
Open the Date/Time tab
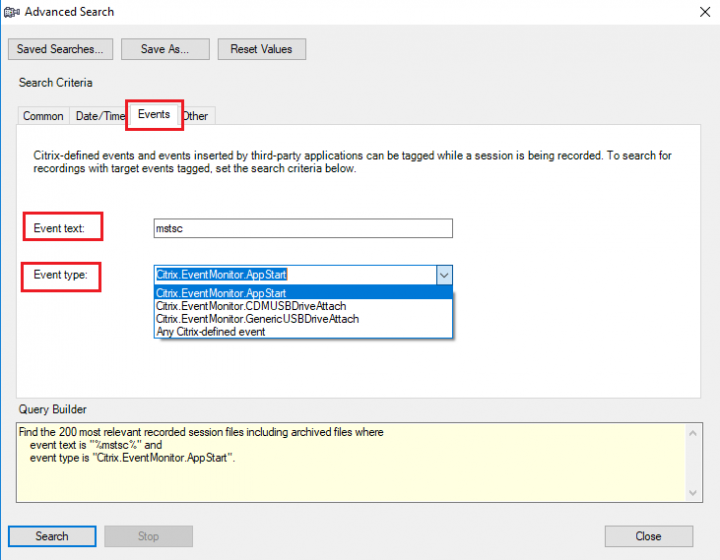98,116
